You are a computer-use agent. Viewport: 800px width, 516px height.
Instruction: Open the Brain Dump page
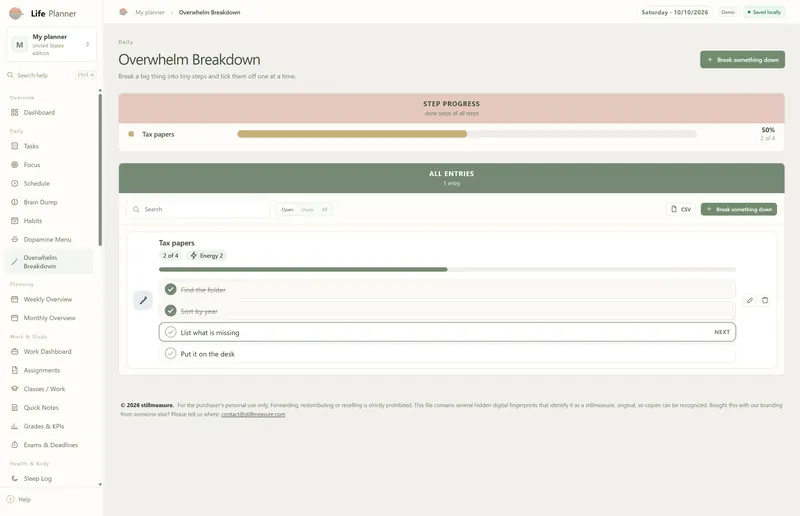(40, 202)
